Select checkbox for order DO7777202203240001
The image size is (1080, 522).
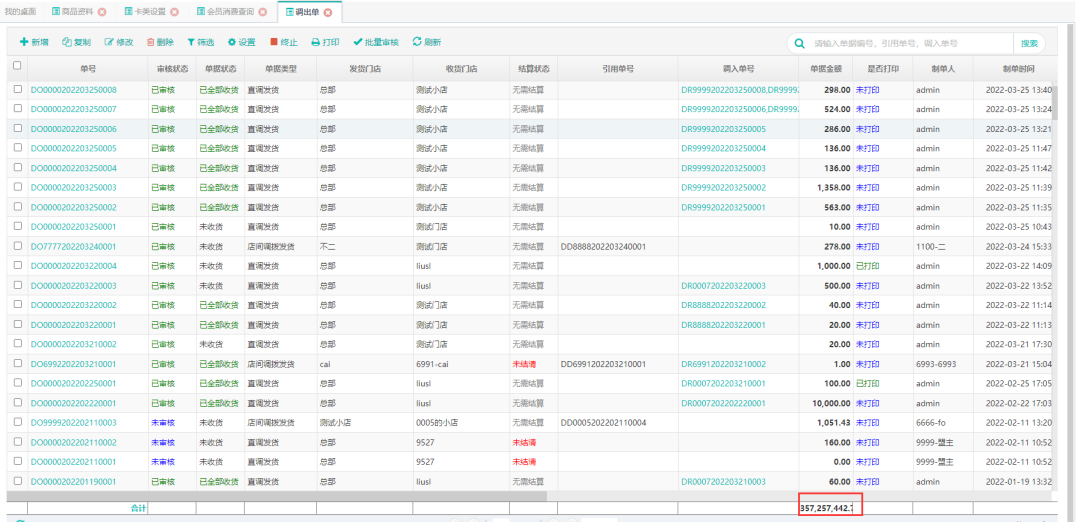(x=17, y=246)
